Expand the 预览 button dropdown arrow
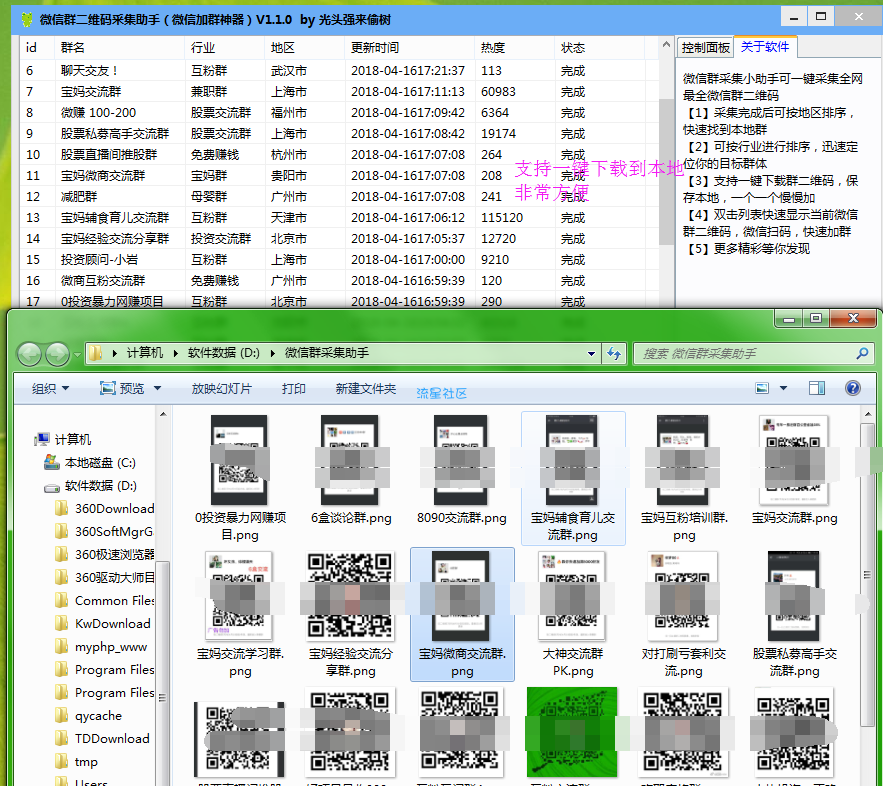Image resolution: width=883 pixels, height=786 pixels. (x=157, y=388)
